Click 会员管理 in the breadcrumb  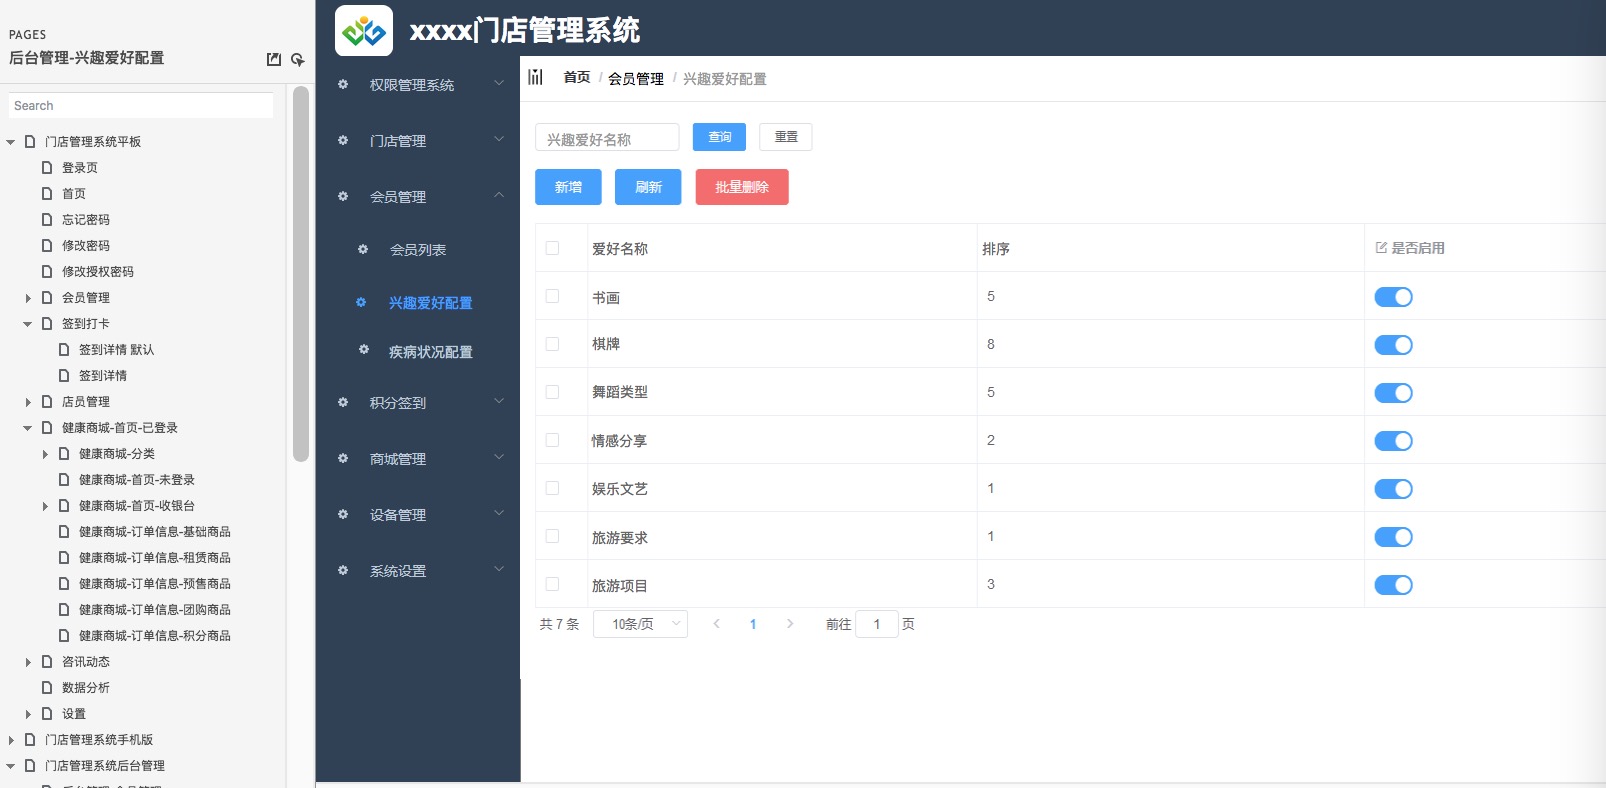636,78
